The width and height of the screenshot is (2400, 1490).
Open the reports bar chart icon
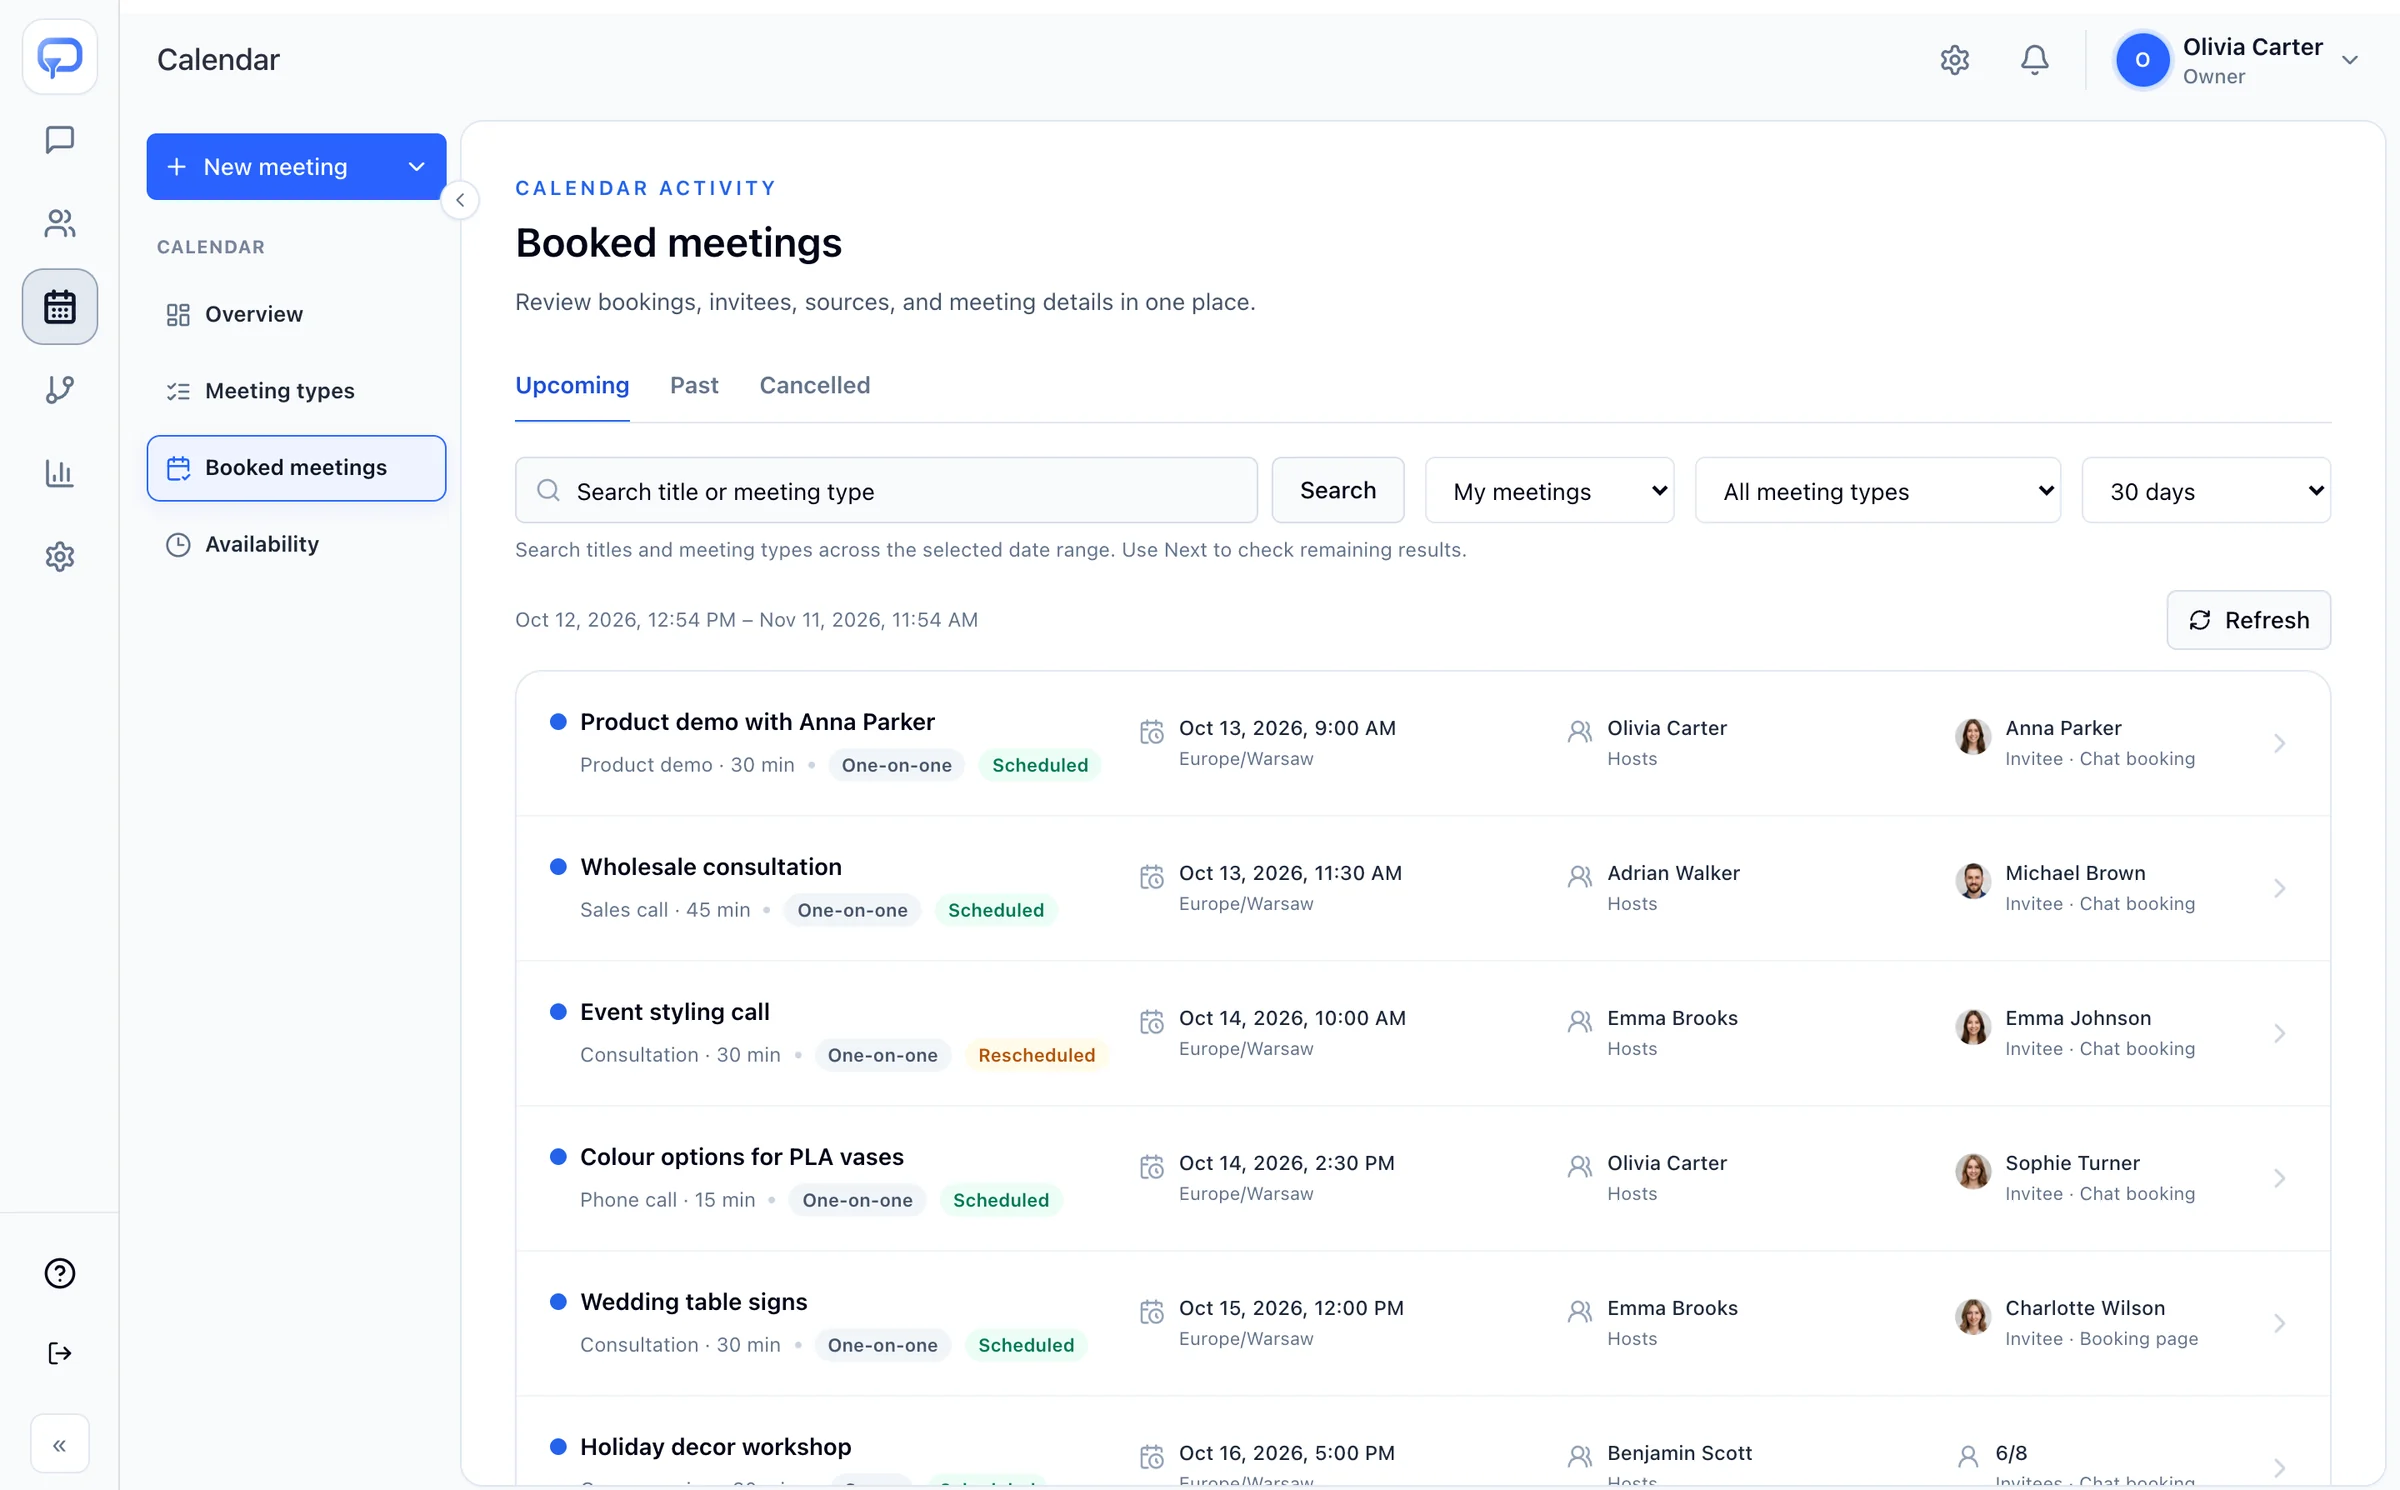coord(60,473)
